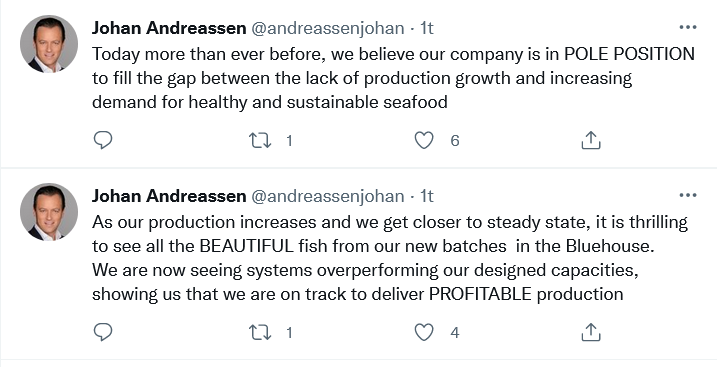
Task: Share the second tweet via upload icon
Action: click(590, 332)
